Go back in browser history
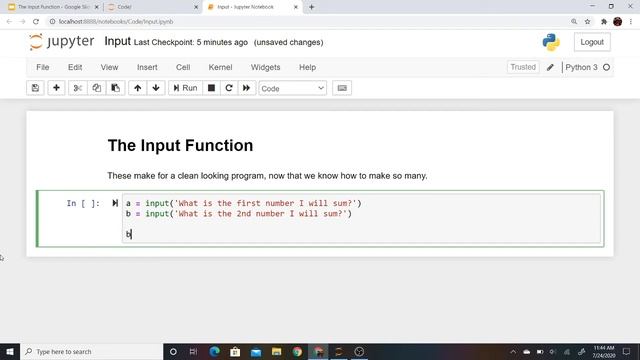640x360 pixels. tap(9, 22)
